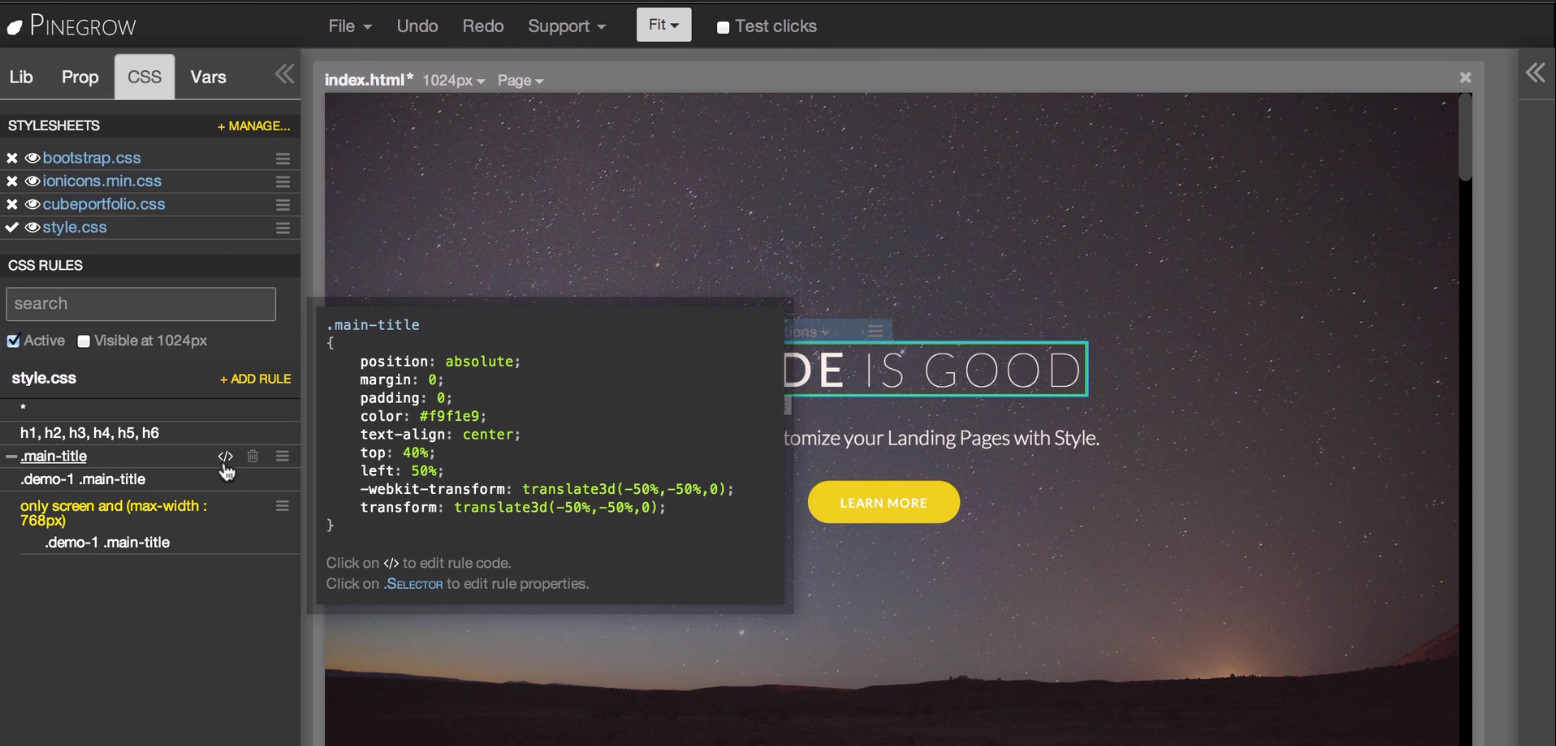Open the File menu
The image size is (1556, 746).
tap(349, 26)
